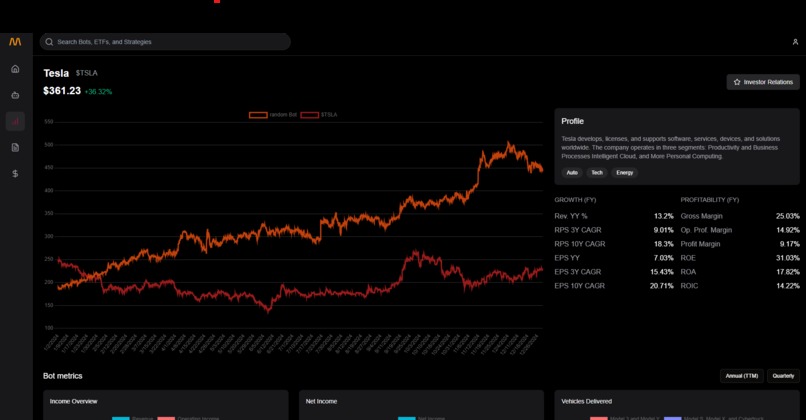Screen dimensions: 806x420
Task: Click the orange M app logo
Action: click(15, 42)
